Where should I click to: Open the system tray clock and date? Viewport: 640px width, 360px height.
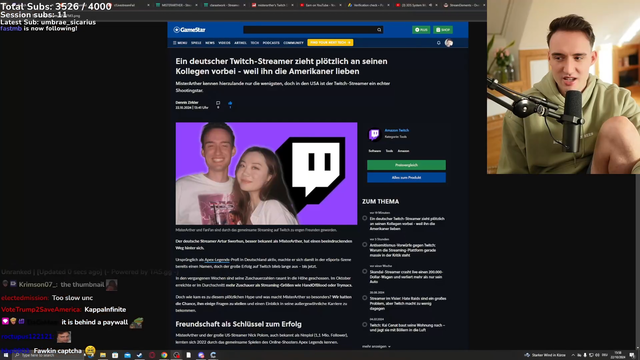[x=617, y=355]
